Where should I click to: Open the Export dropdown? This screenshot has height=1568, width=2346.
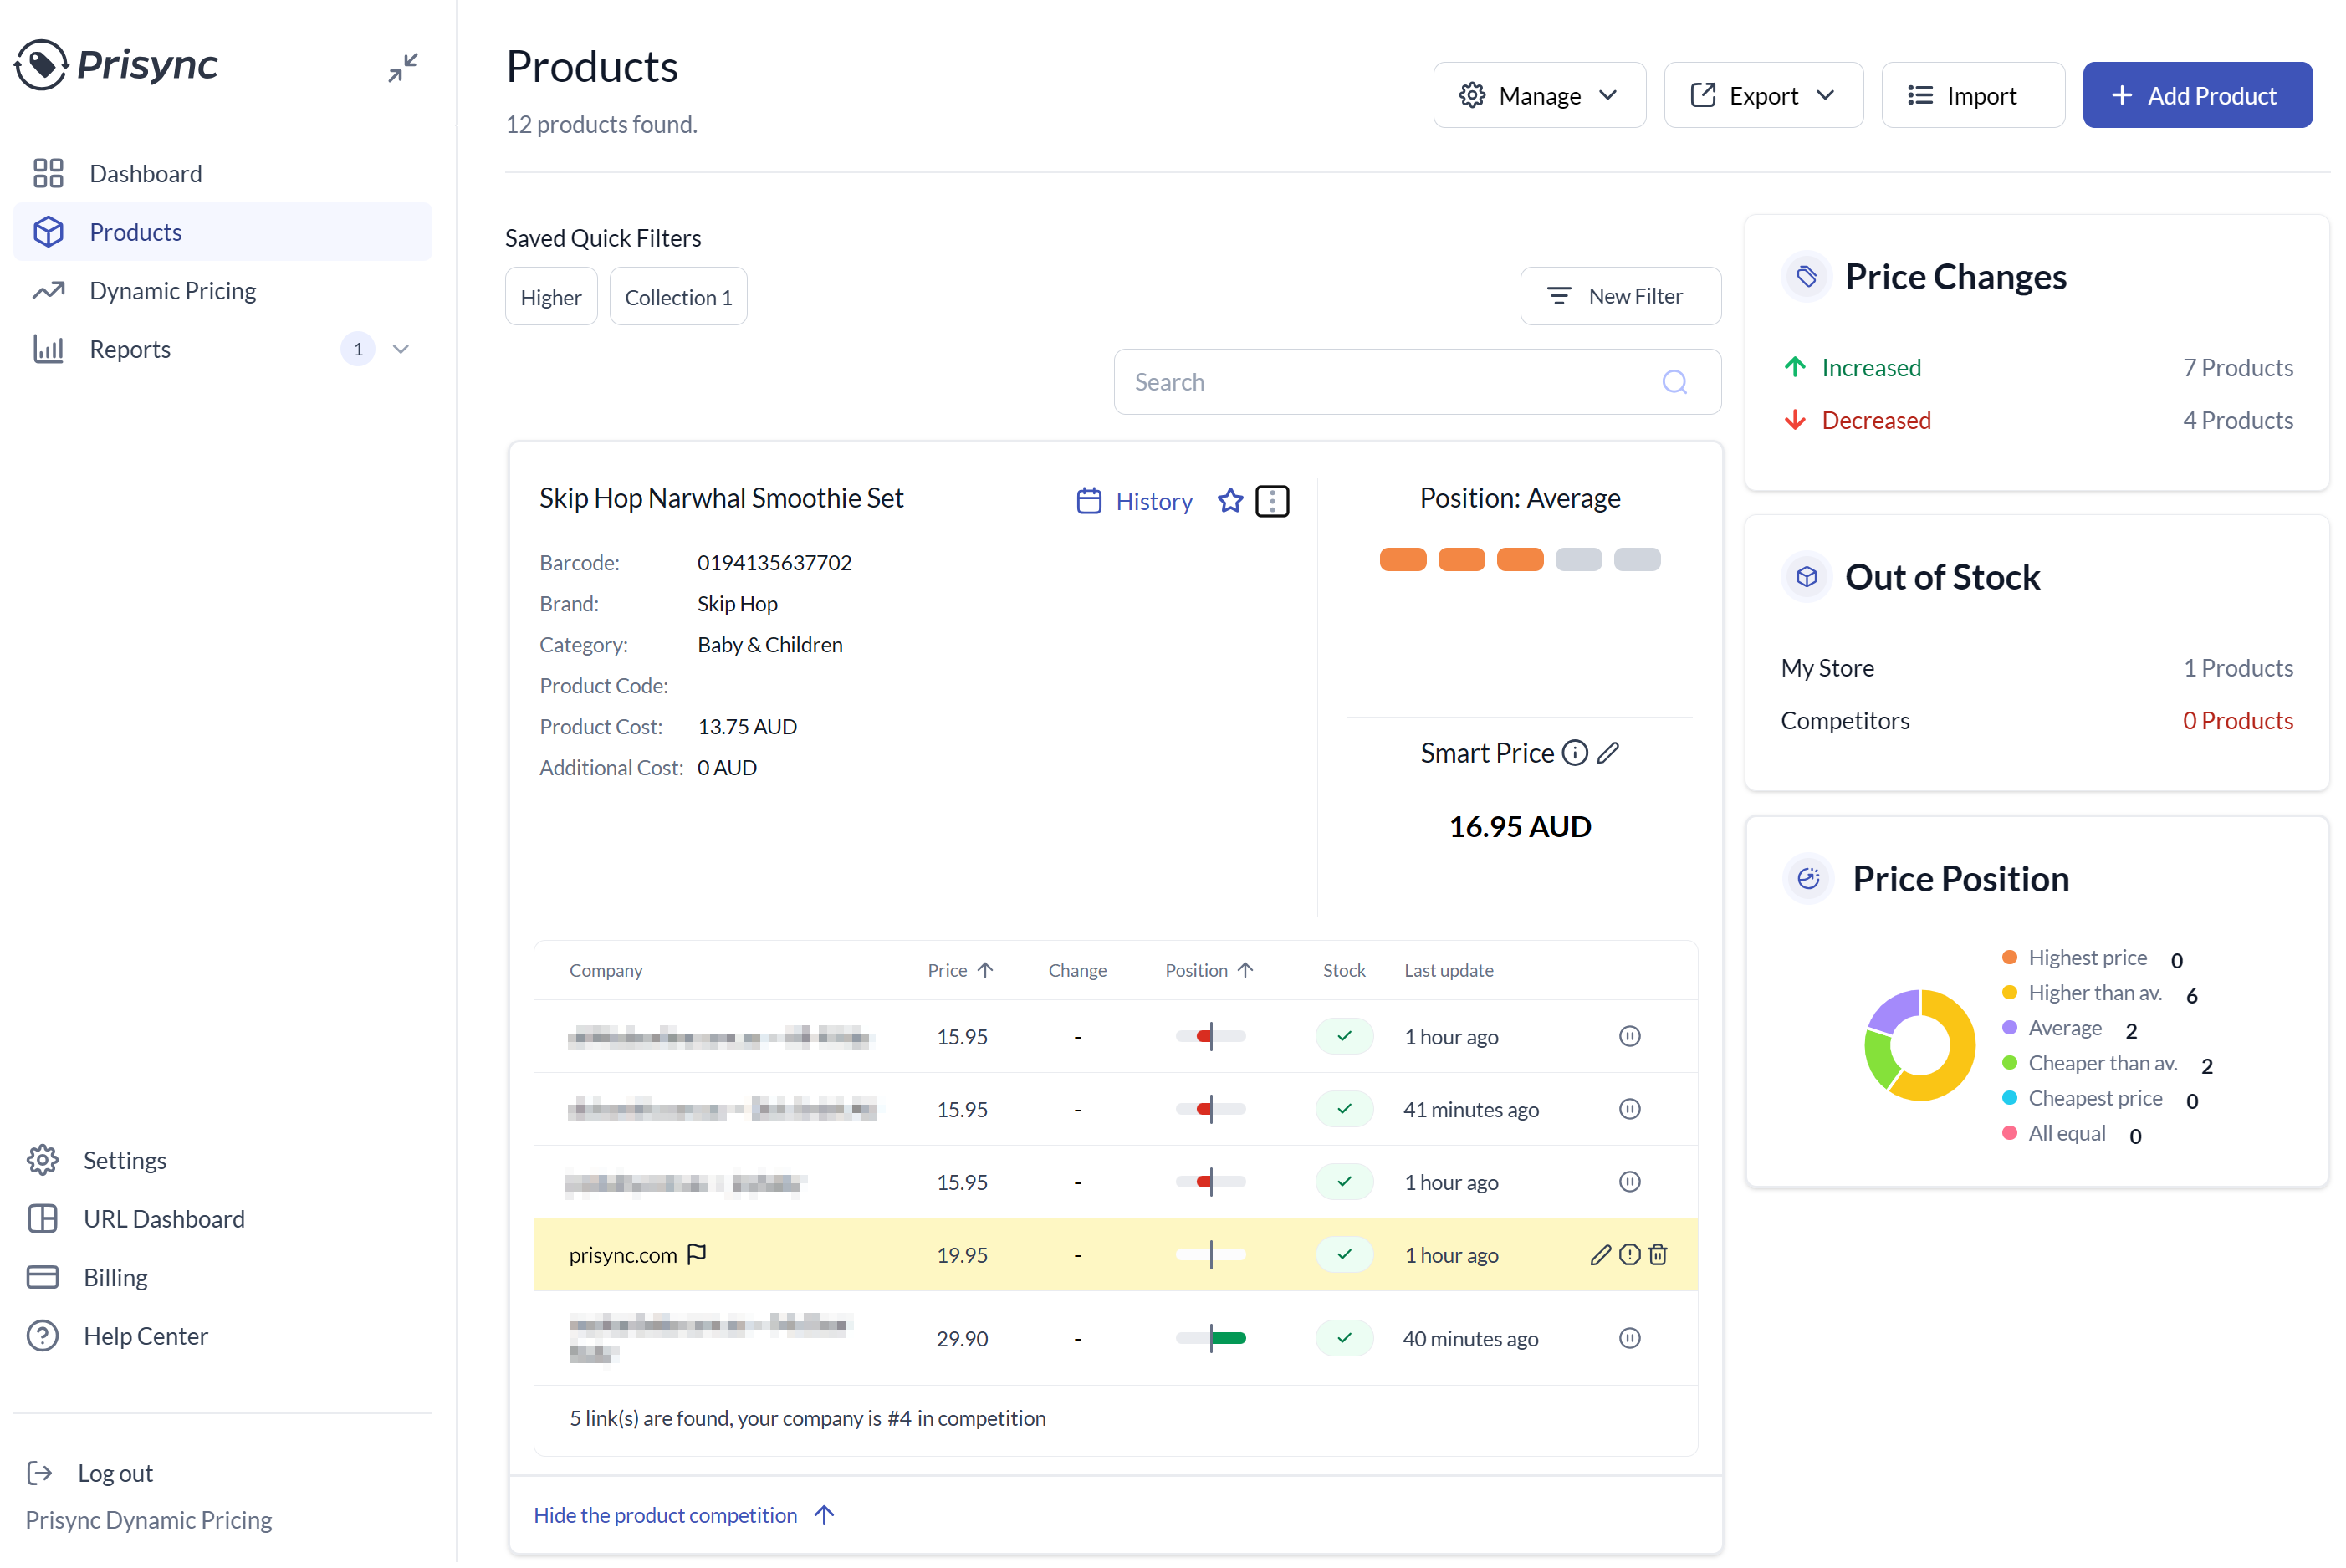(1762, 95)
